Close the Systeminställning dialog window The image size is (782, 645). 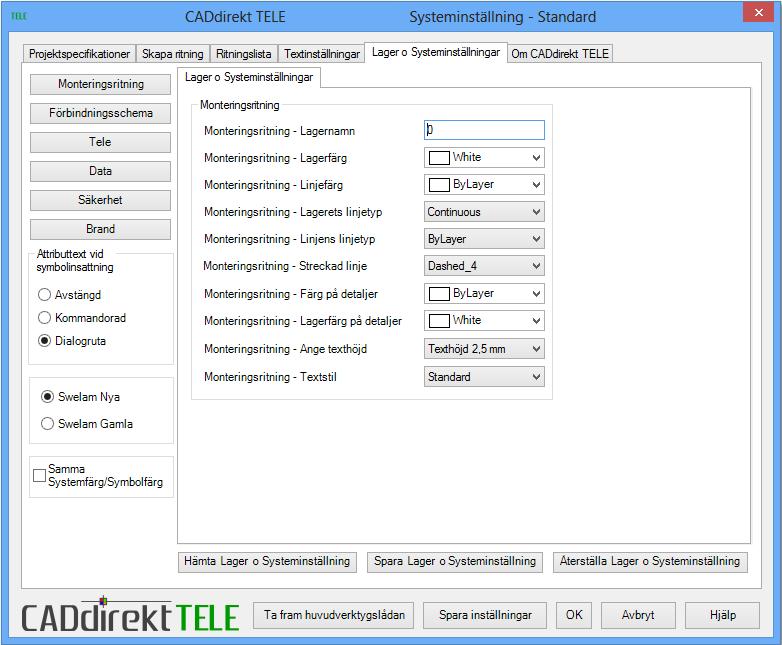pos(758,12)
